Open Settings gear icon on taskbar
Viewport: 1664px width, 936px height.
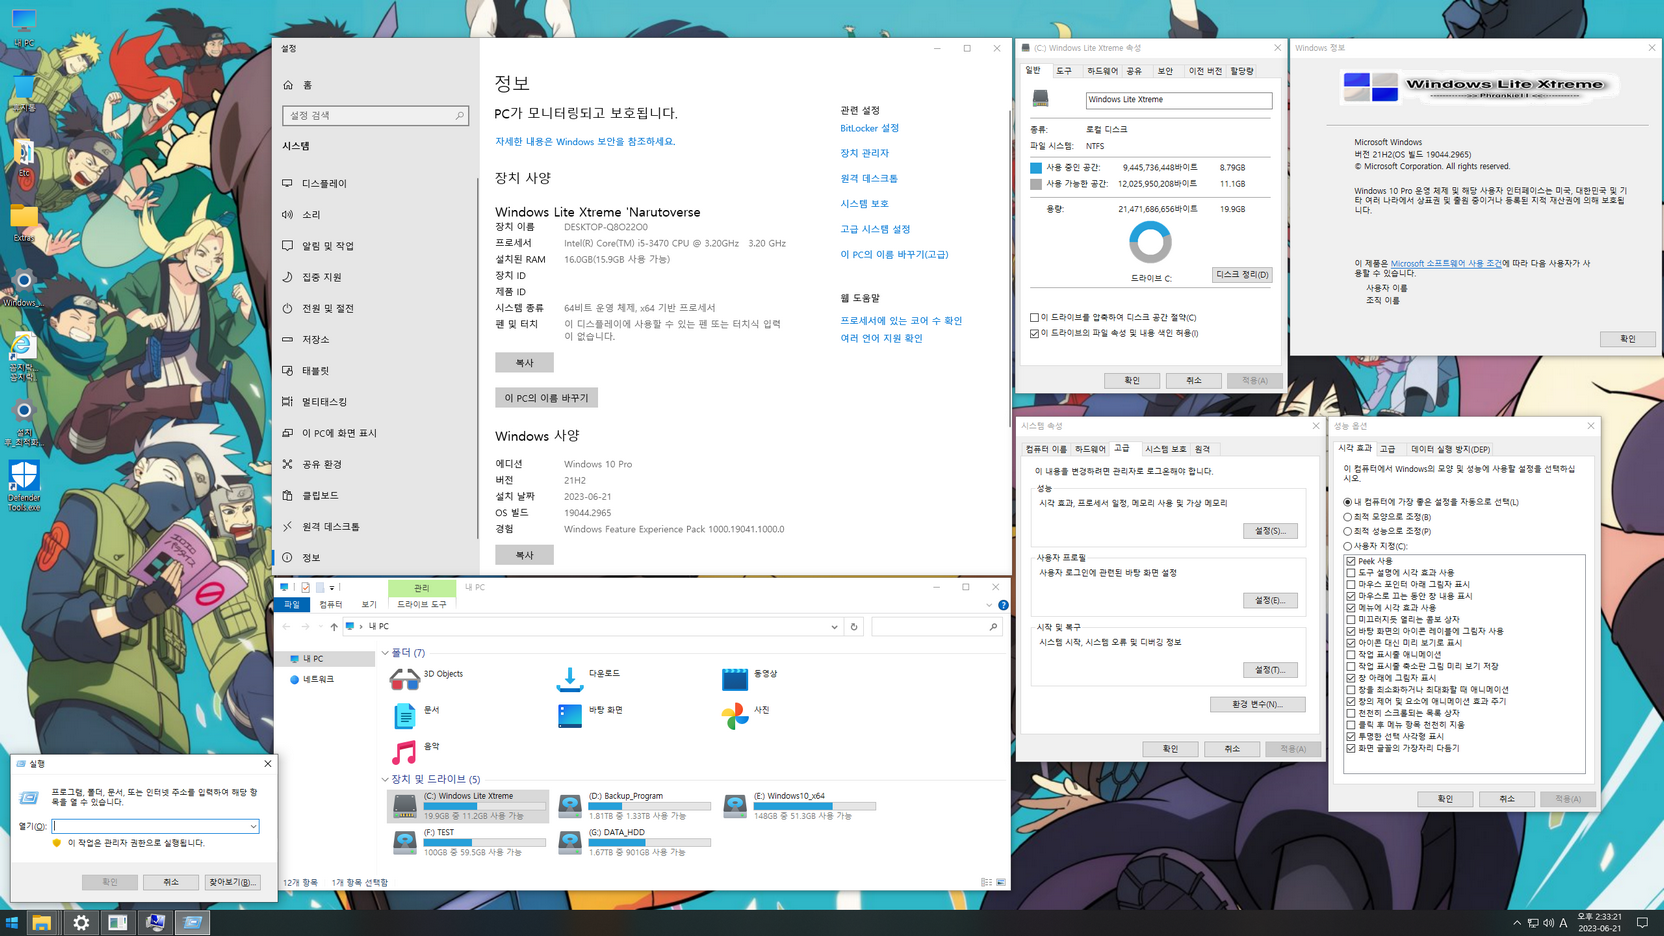pyautogui.click(x=81, y=922)
